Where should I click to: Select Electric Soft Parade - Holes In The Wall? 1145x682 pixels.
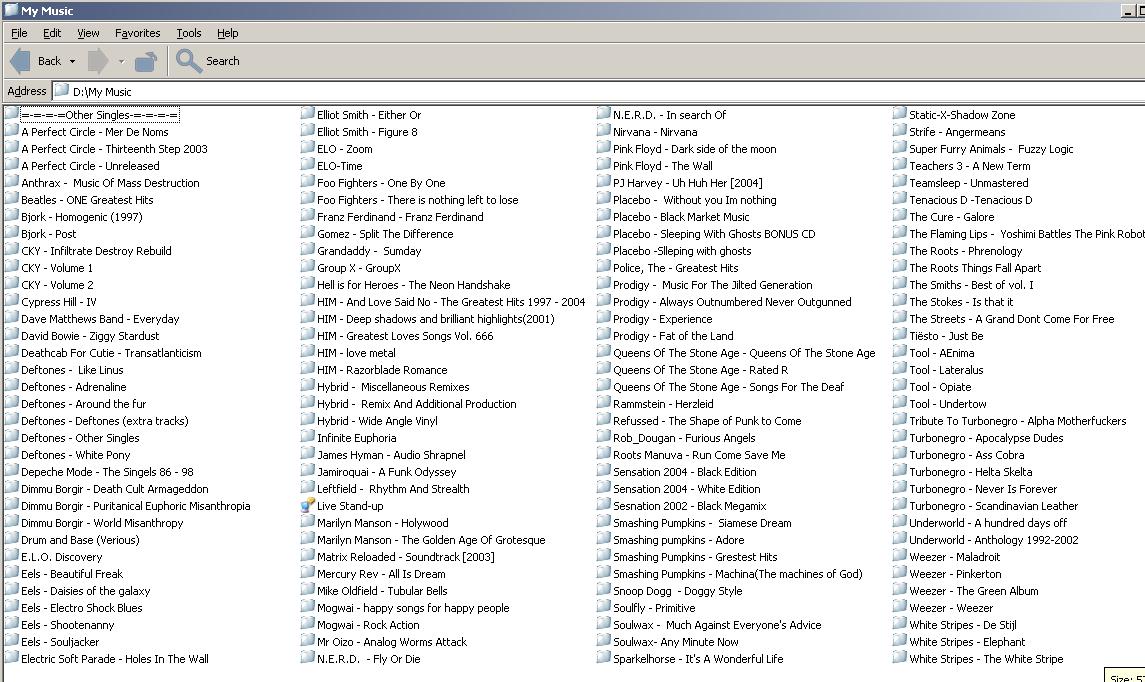[x=115, y=659]
